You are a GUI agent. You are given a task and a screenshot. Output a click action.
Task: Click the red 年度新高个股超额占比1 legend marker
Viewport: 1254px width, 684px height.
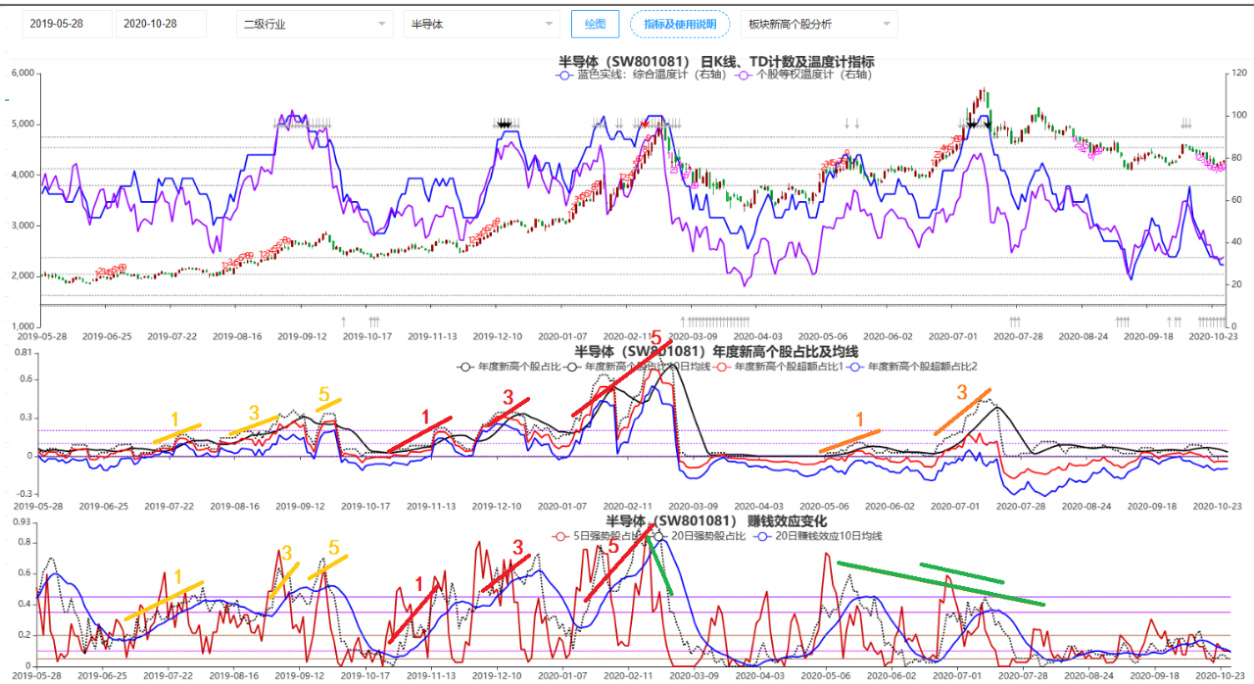(723, 367)
